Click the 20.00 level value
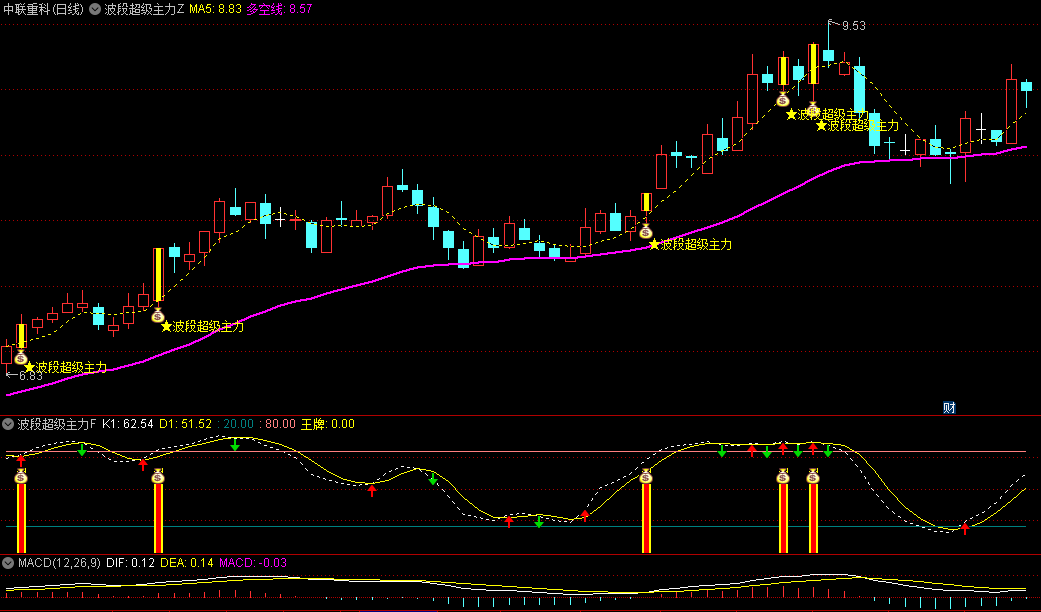The width and height of the screenshot is (1041, 612). coord(238,423)
